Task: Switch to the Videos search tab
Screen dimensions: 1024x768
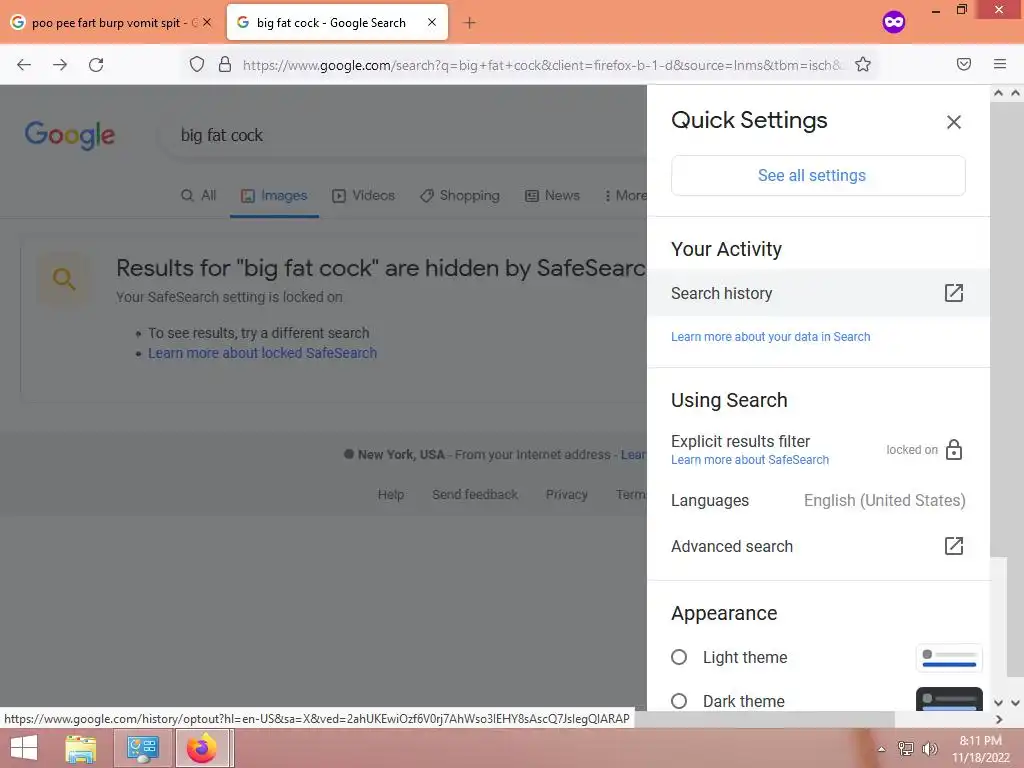Action: (x=364, y=195)
